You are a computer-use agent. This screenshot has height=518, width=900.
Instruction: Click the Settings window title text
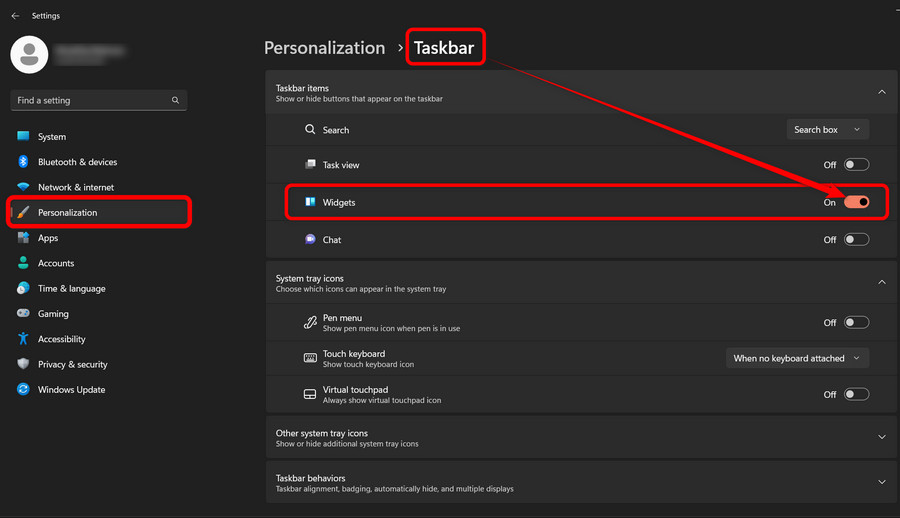click(x=46, y=16)
